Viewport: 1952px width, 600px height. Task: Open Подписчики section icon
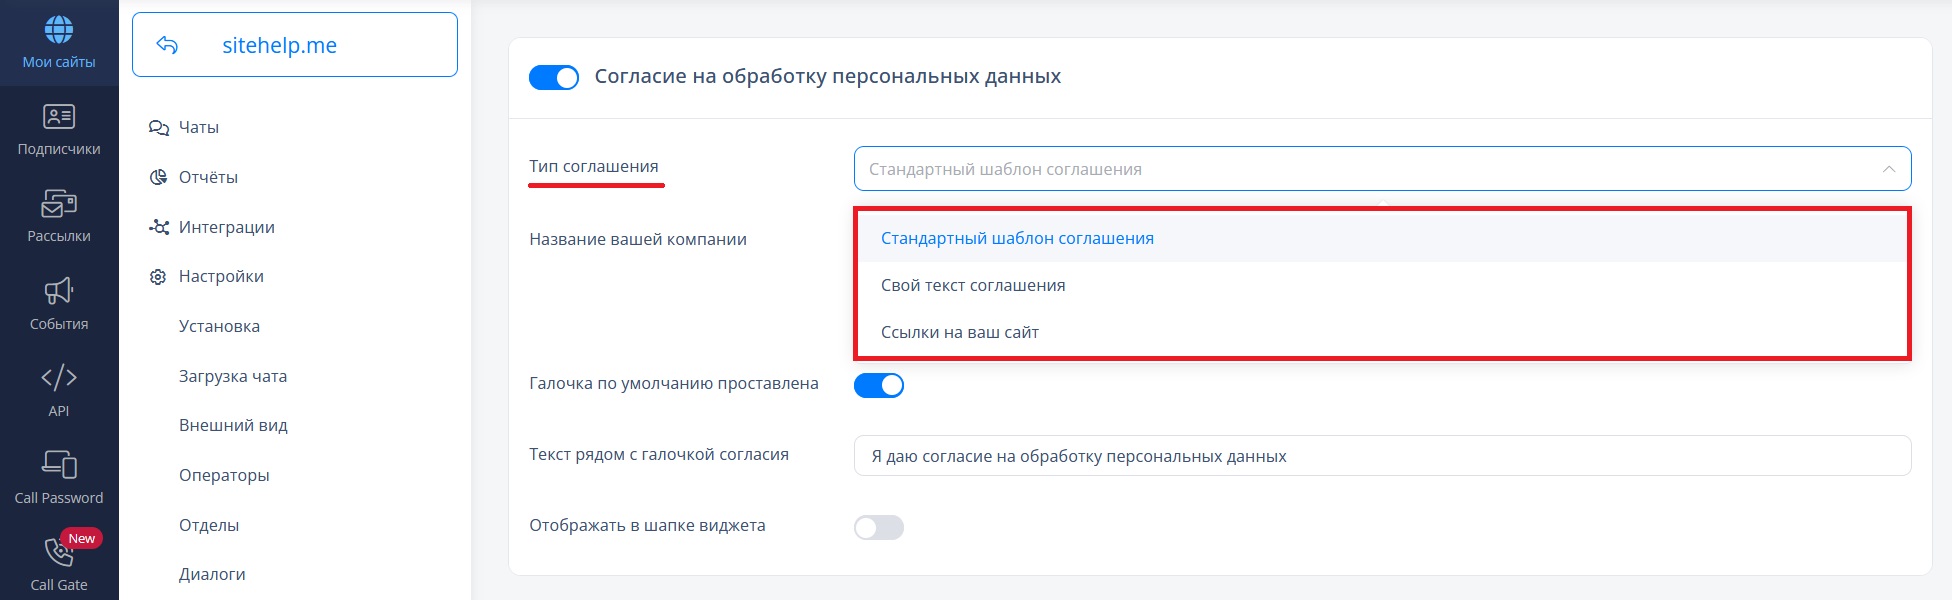[x=59, y=117]
